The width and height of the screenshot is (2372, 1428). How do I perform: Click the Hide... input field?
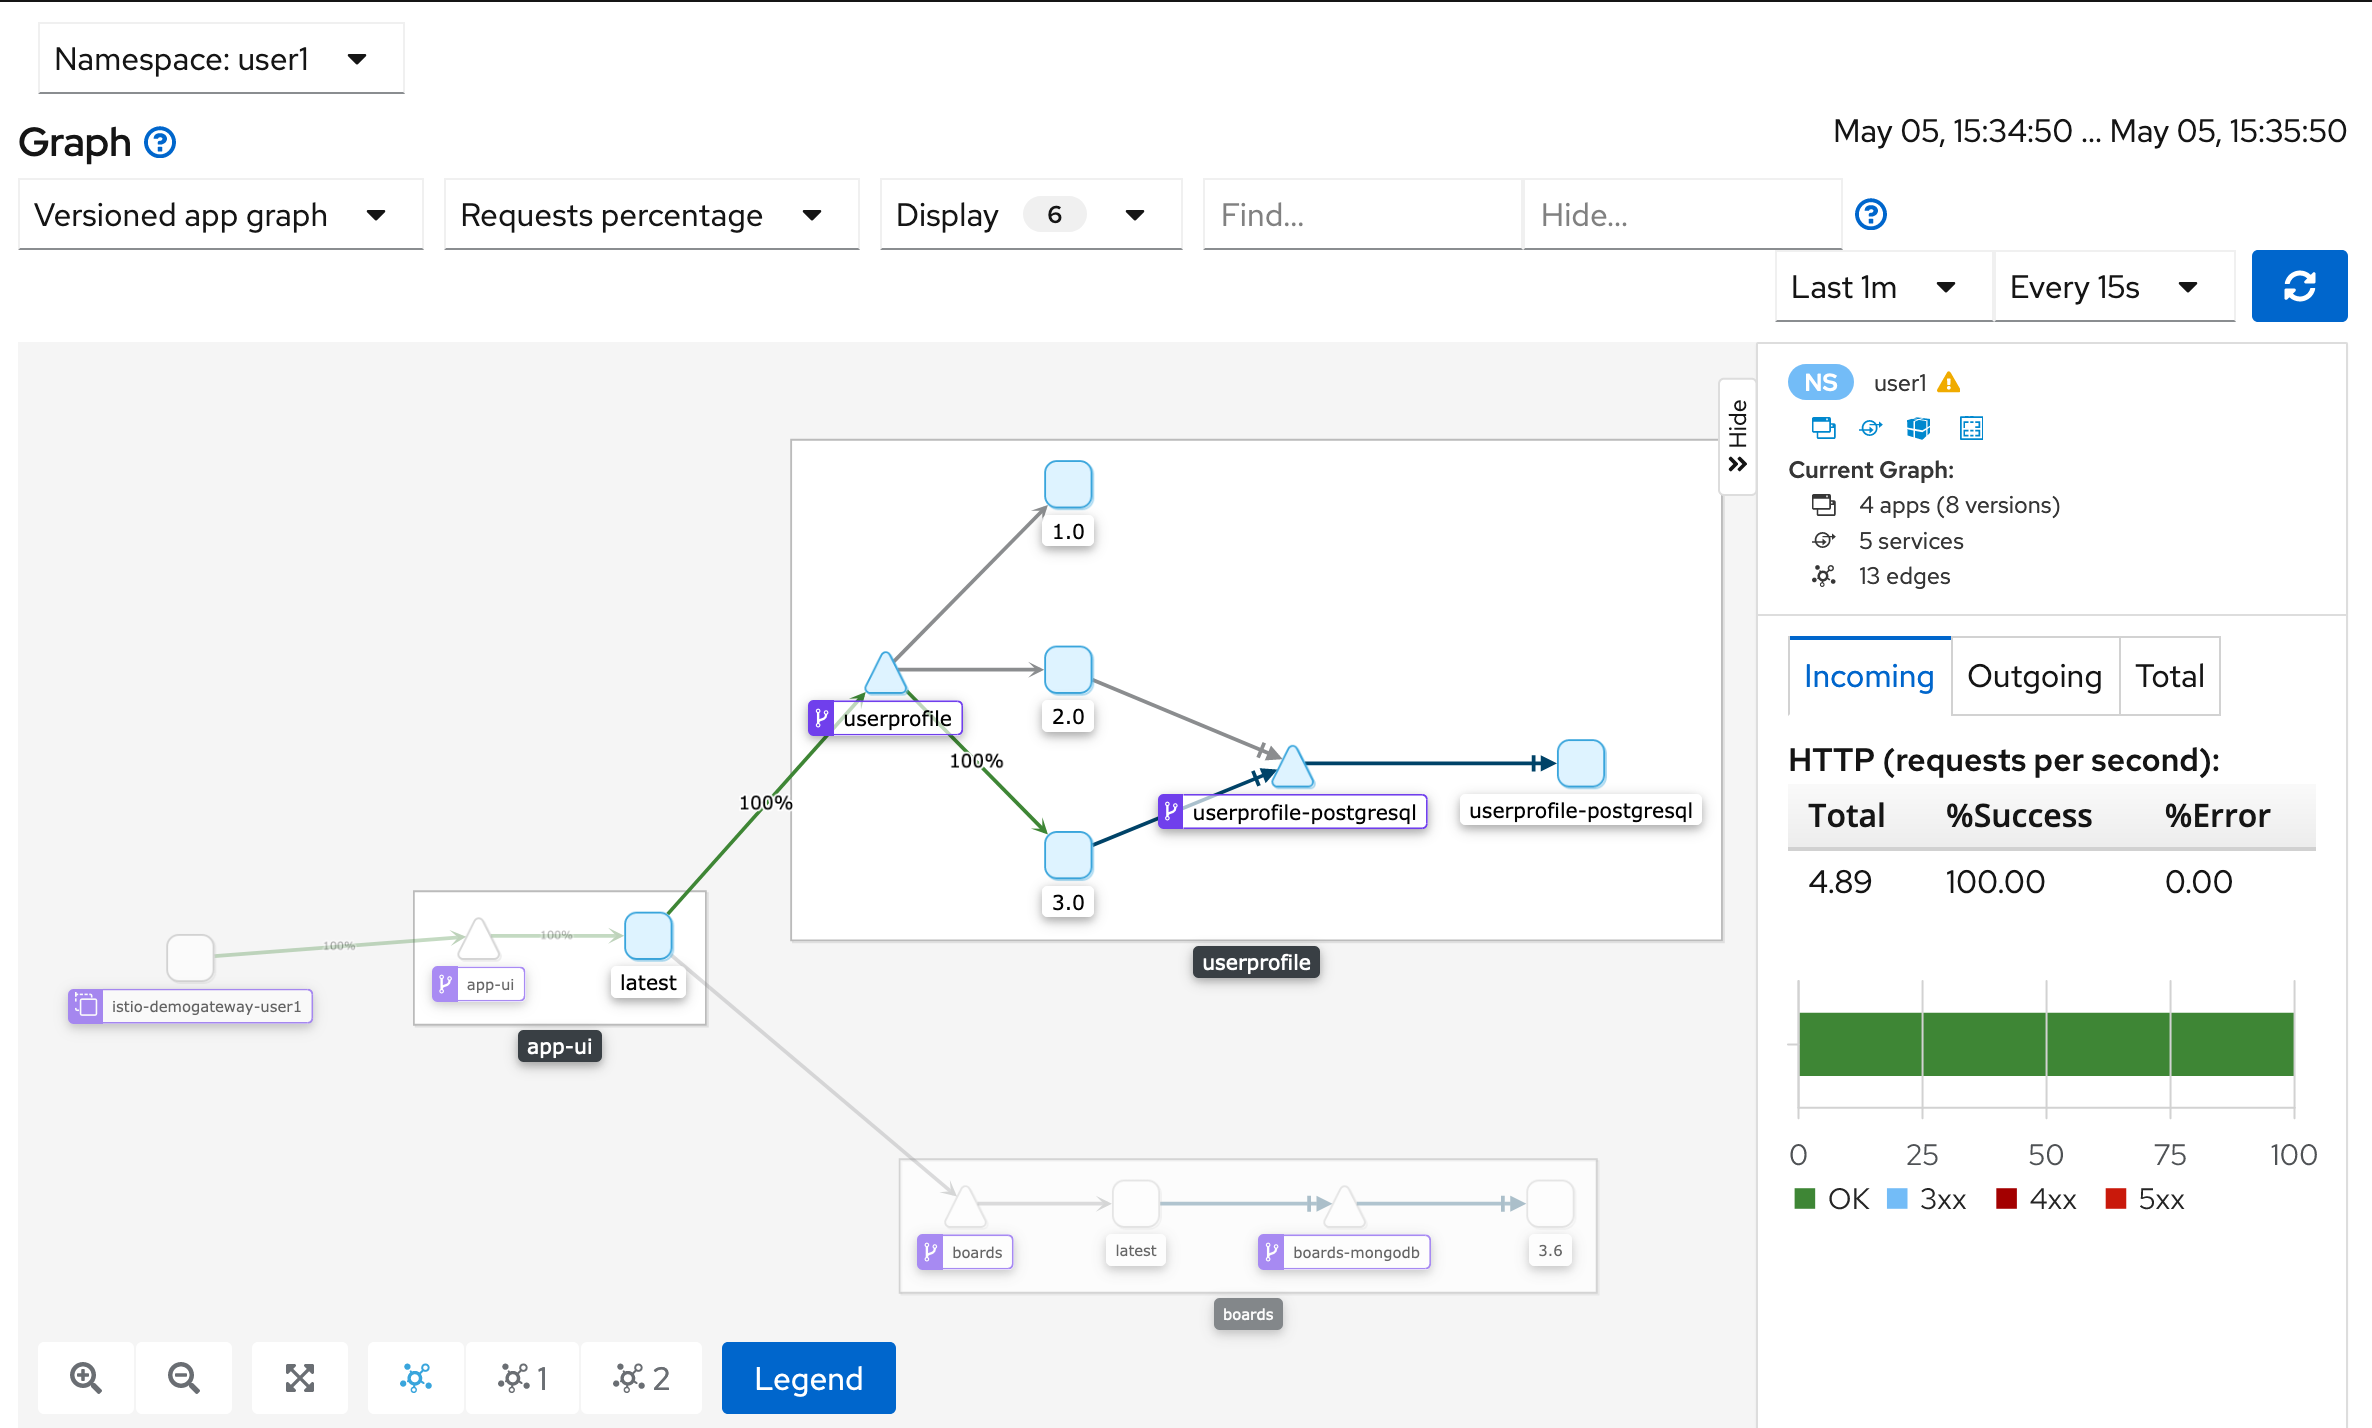point(1682,215)
